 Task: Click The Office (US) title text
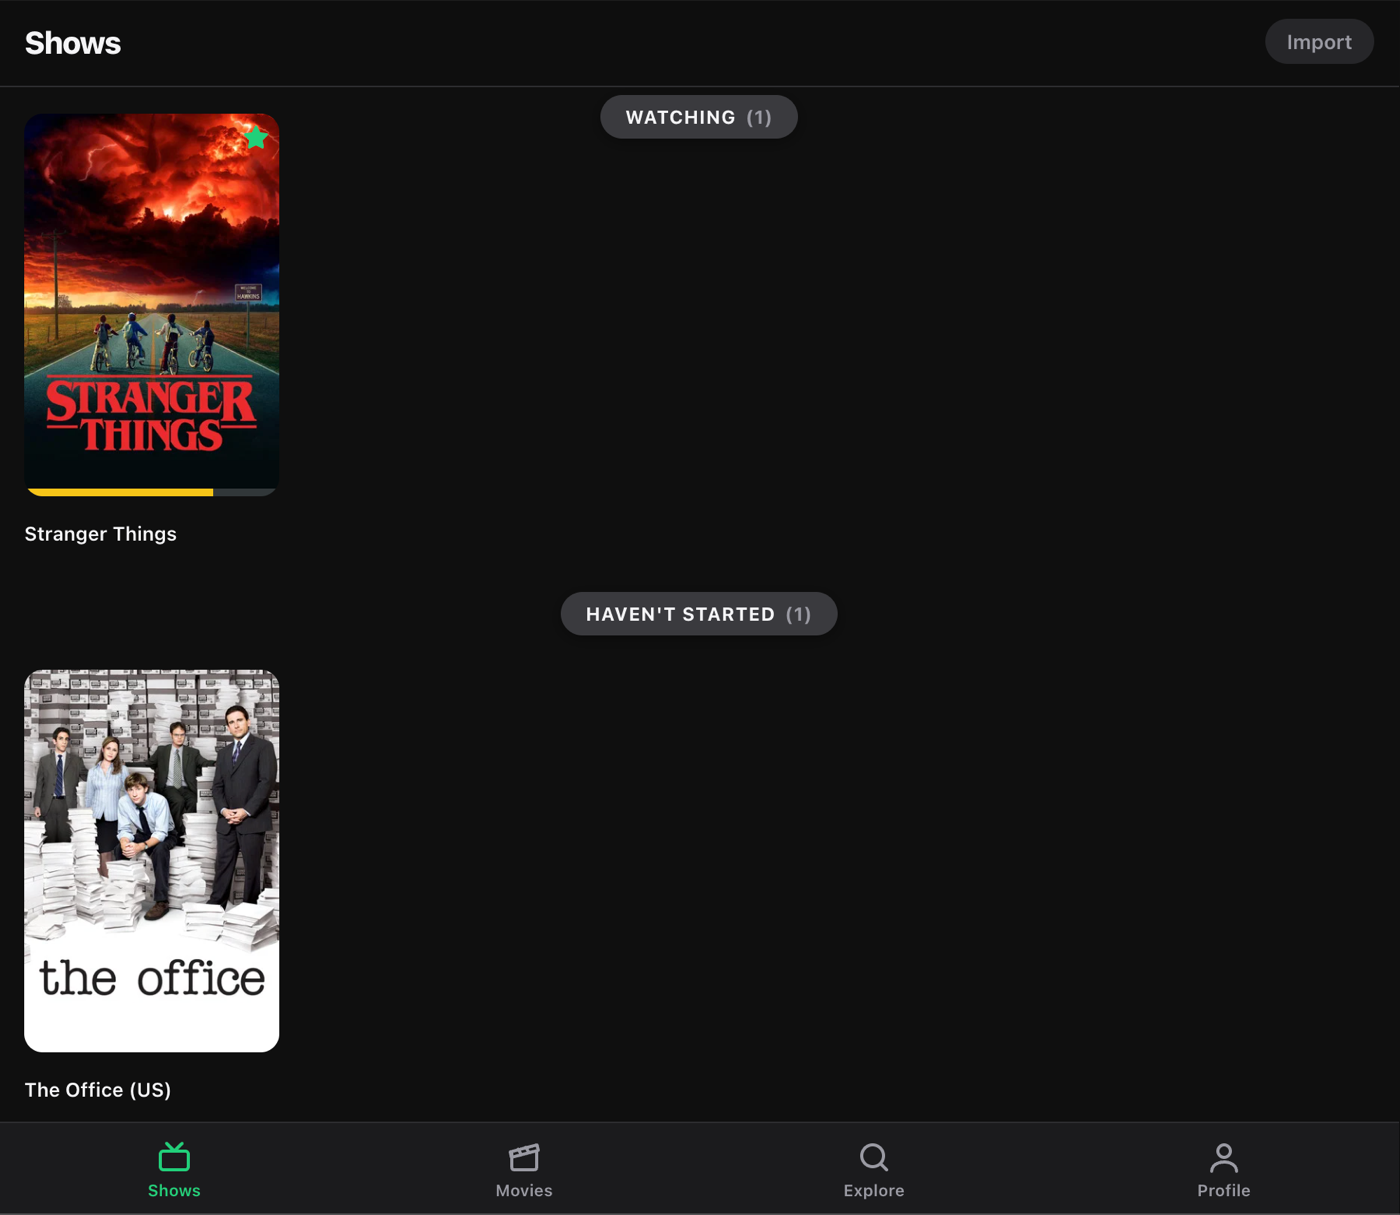point(98,1090)
